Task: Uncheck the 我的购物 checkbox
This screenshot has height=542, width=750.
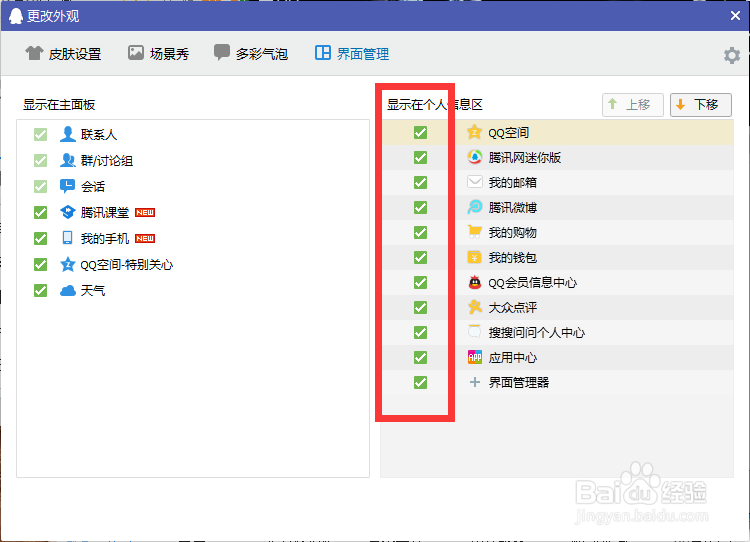Action: coord(420,232)
